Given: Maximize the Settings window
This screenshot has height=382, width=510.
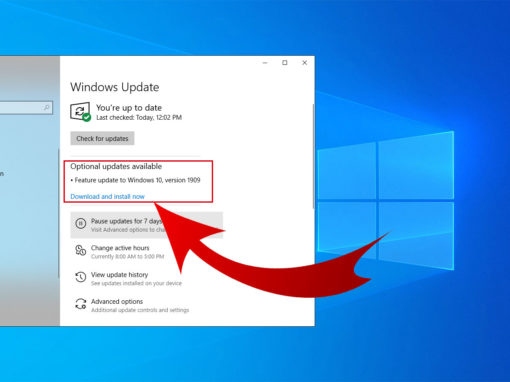Looking at the screenshot, I should coord(285,63).
